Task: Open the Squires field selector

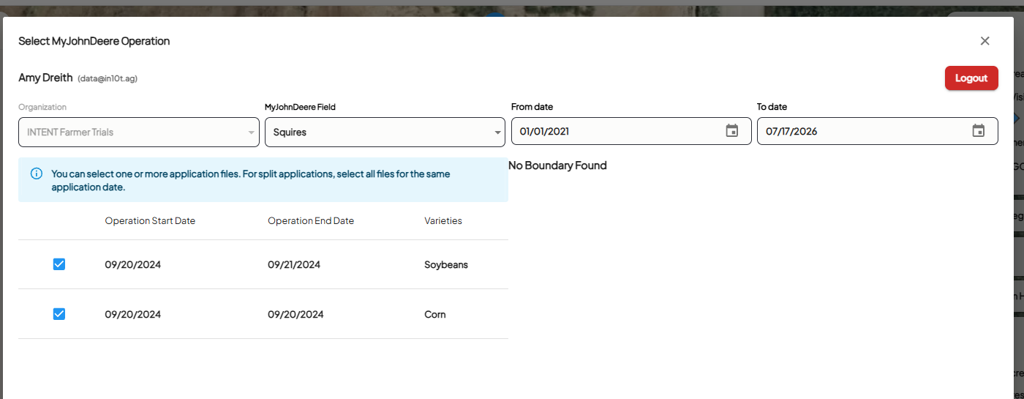Action: (x=385, y=132)
